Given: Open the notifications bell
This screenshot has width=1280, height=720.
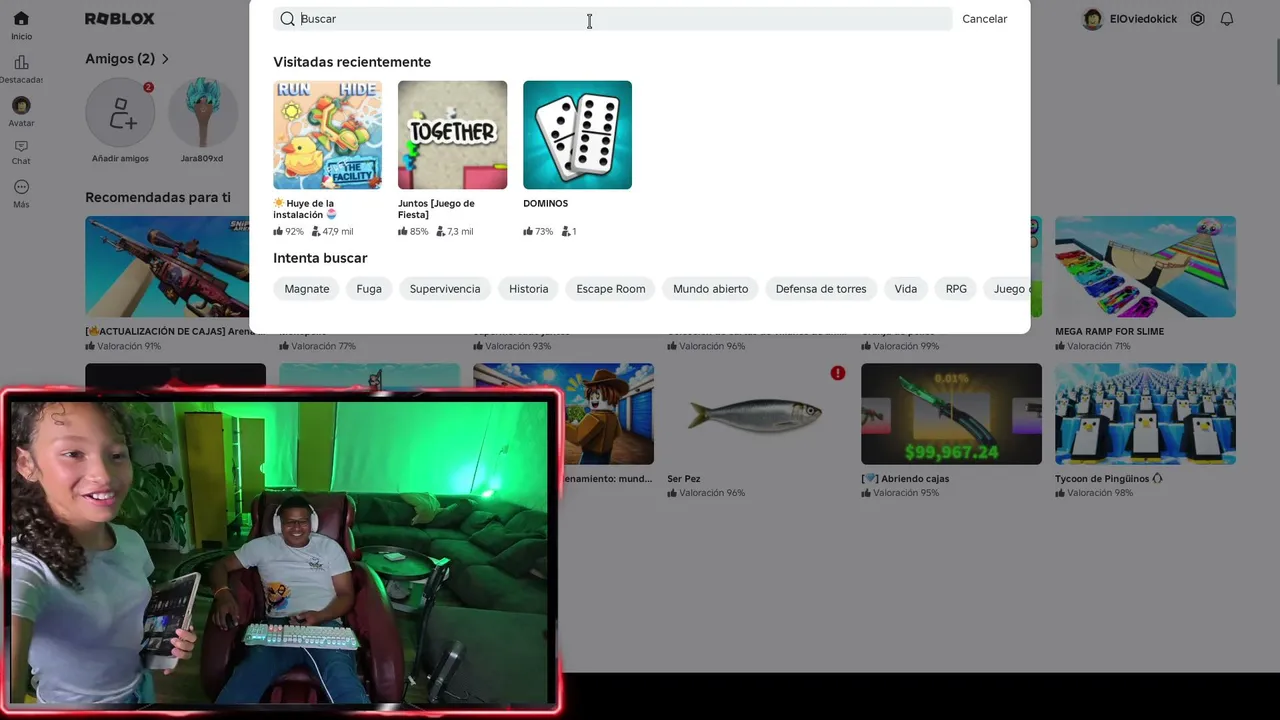Looking at the screenshot, I should click(x=1227, y=19).
